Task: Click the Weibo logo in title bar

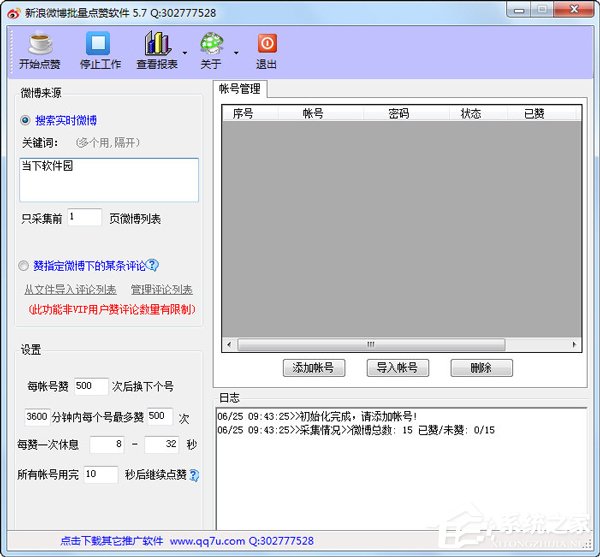Action: (x=13, y=13)
